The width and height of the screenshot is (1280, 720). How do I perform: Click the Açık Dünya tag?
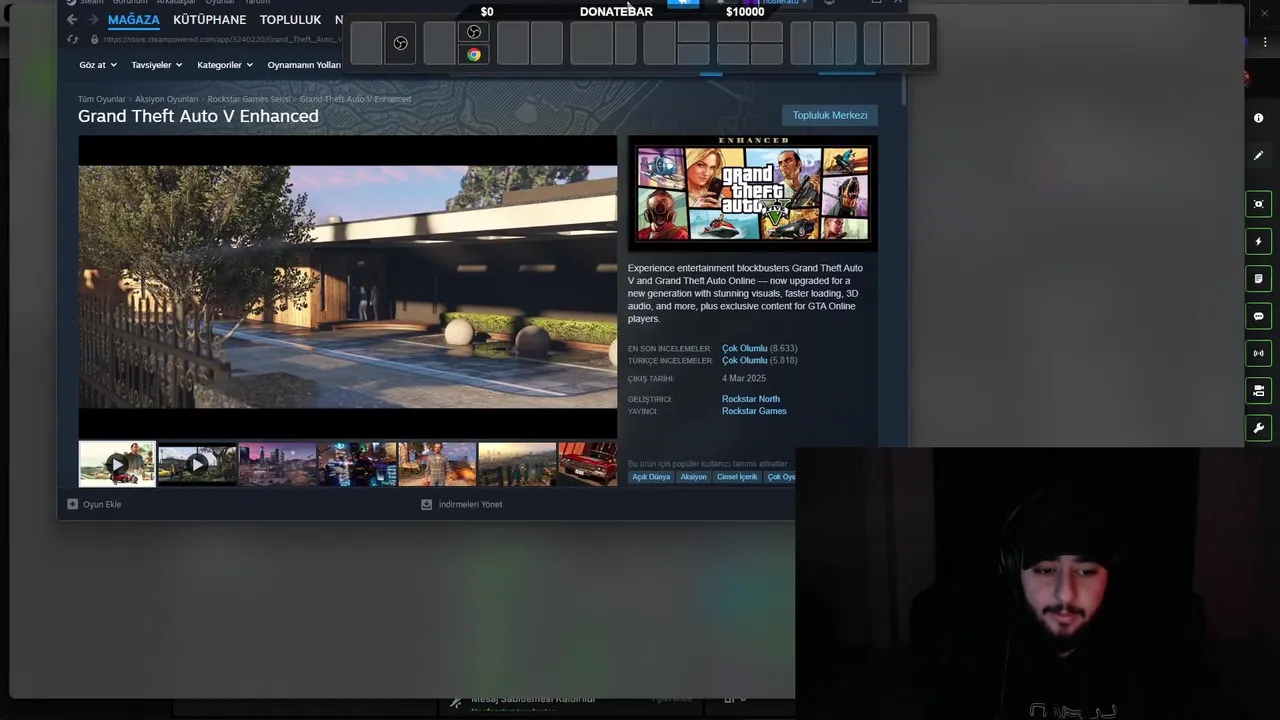(x=651, y=477)
